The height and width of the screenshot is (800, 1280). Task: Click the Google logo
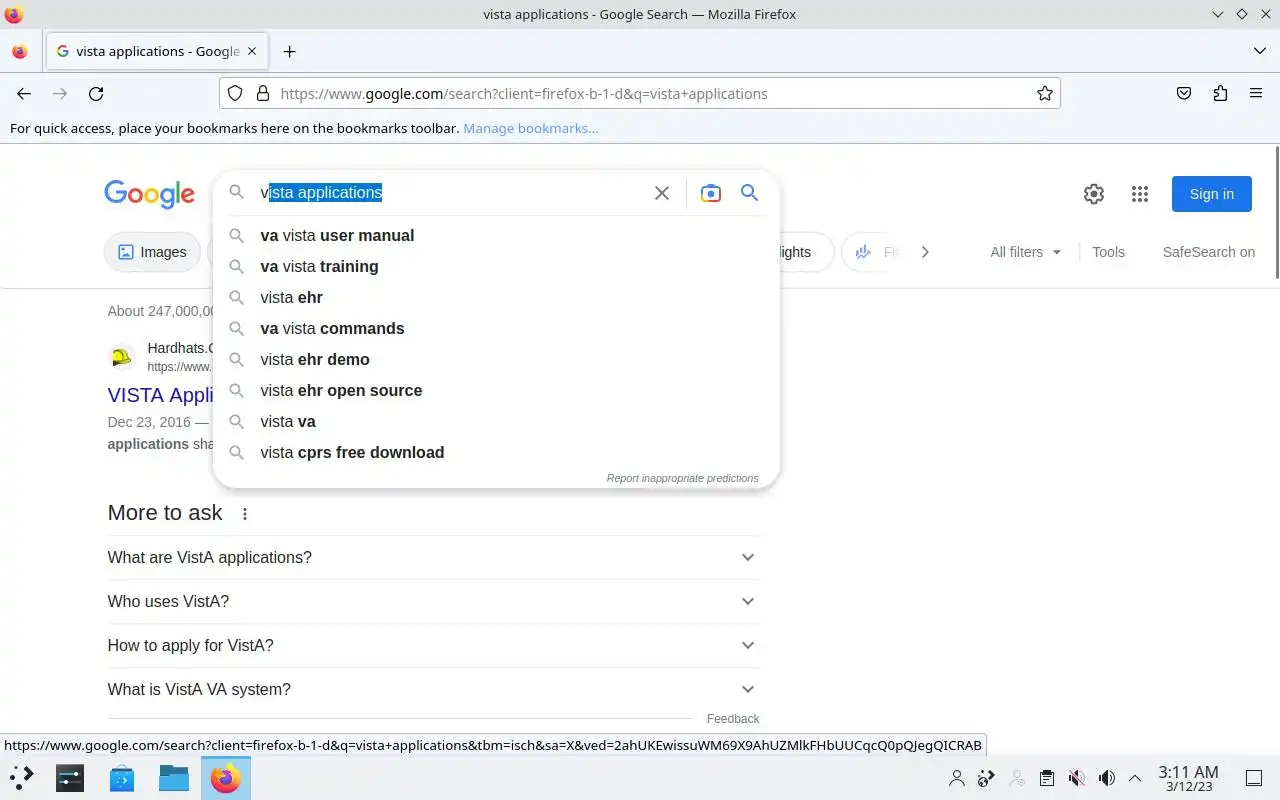pyautogui.click(x=149, y=194)
